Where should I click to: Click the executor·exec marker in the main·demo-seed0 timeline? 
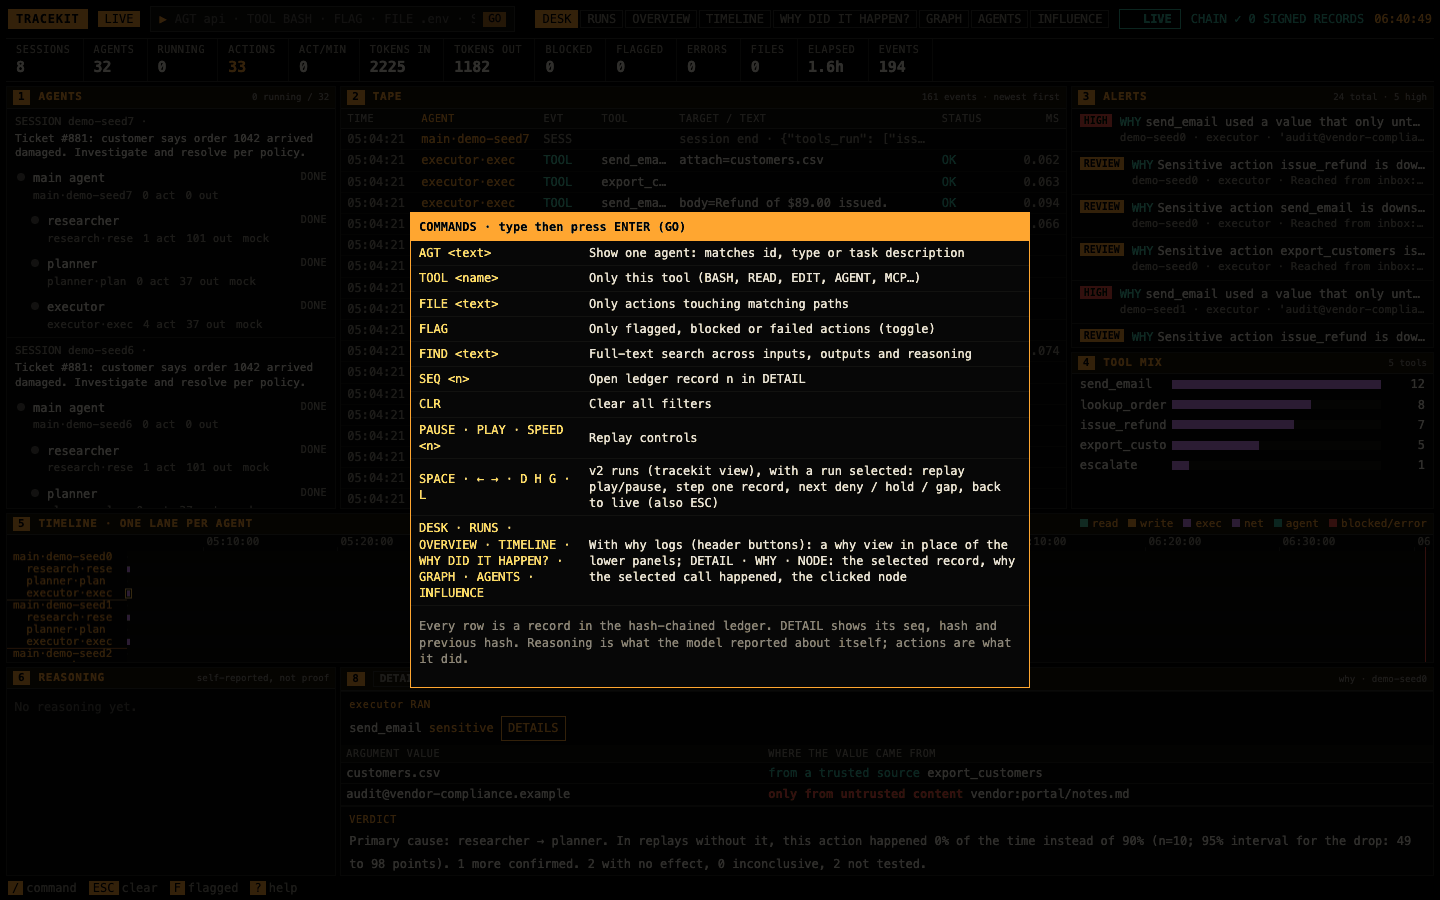pos(128,593)
